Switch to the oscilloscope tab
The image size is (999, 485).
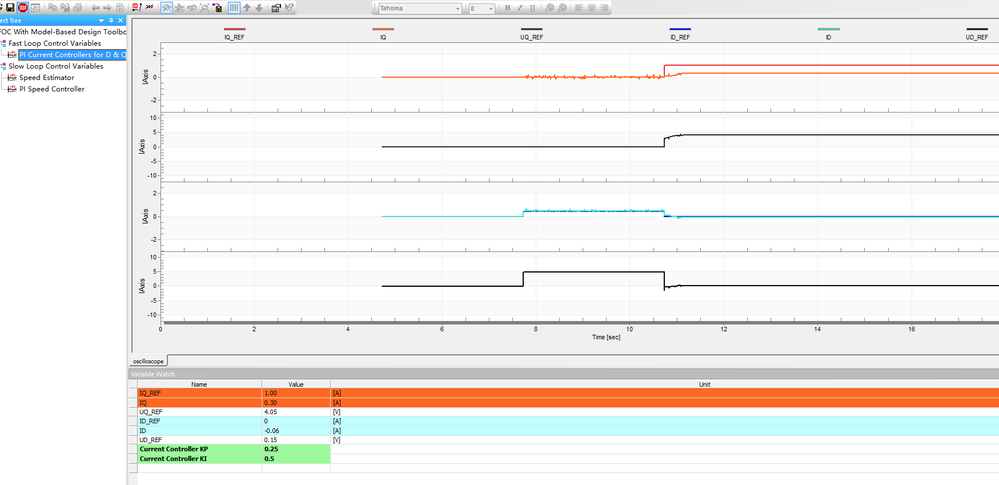(148, 361)
